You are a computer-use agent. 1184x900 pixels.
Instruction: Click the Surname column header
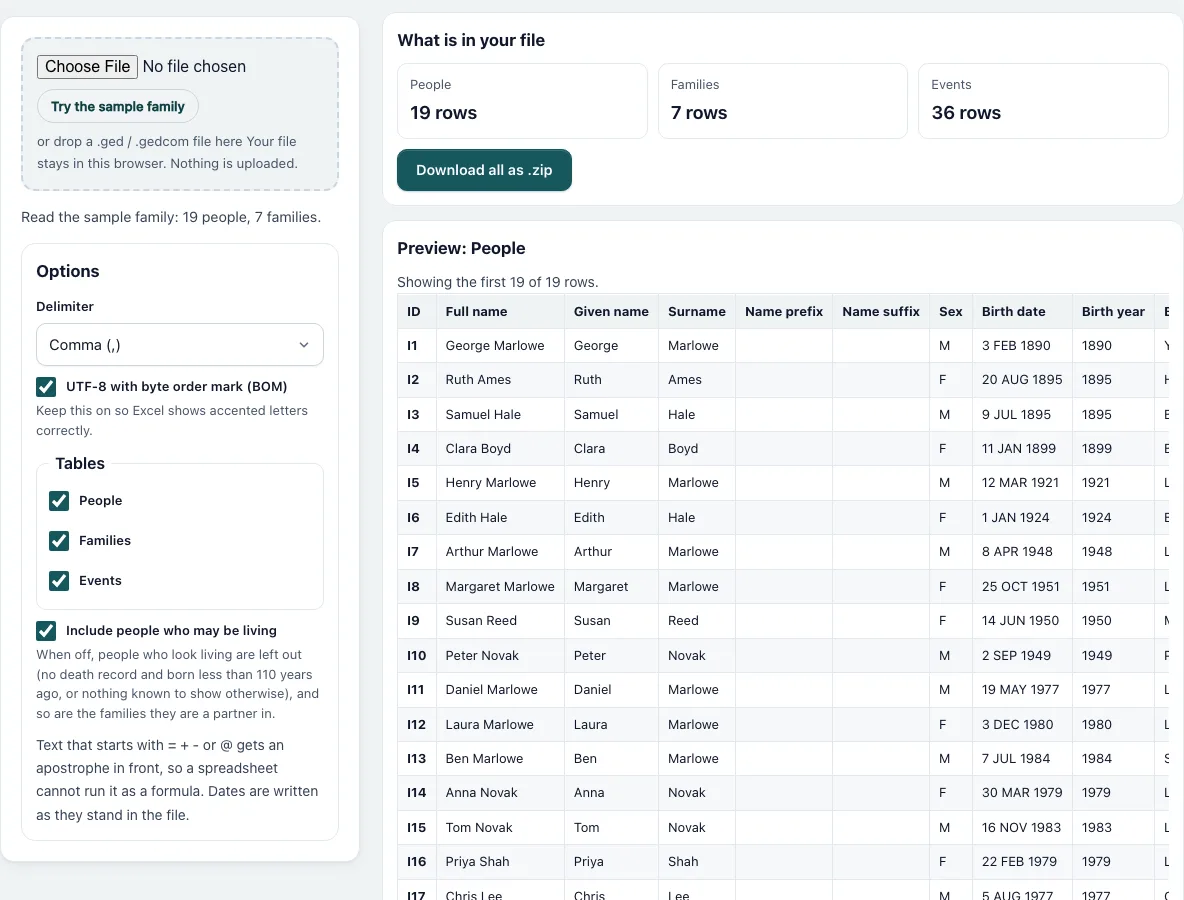(697, 311)
